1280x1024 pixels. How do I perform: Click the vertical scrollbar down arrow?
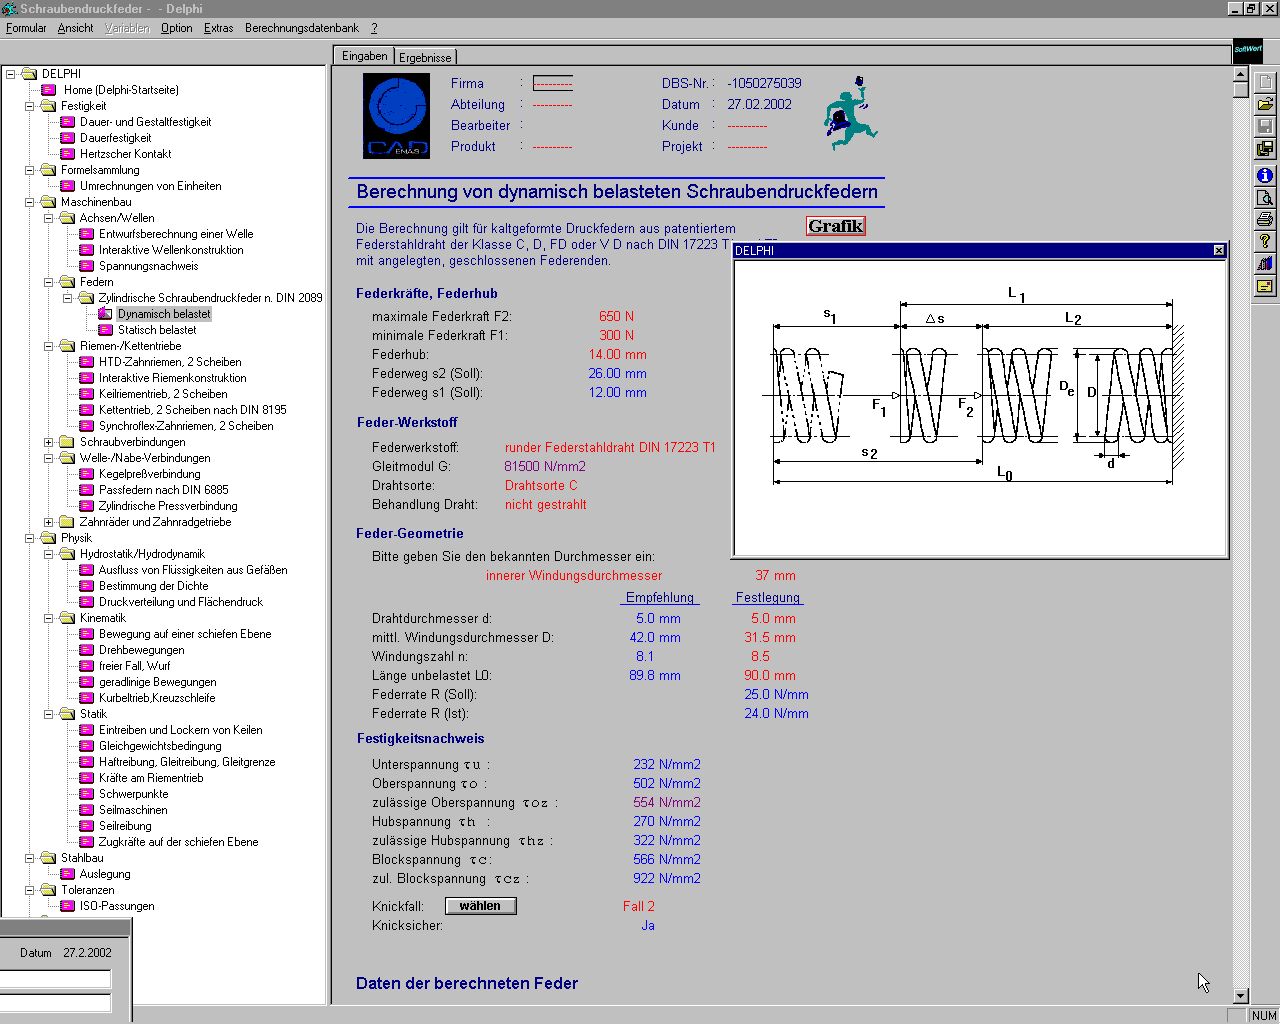[1240, 996]
